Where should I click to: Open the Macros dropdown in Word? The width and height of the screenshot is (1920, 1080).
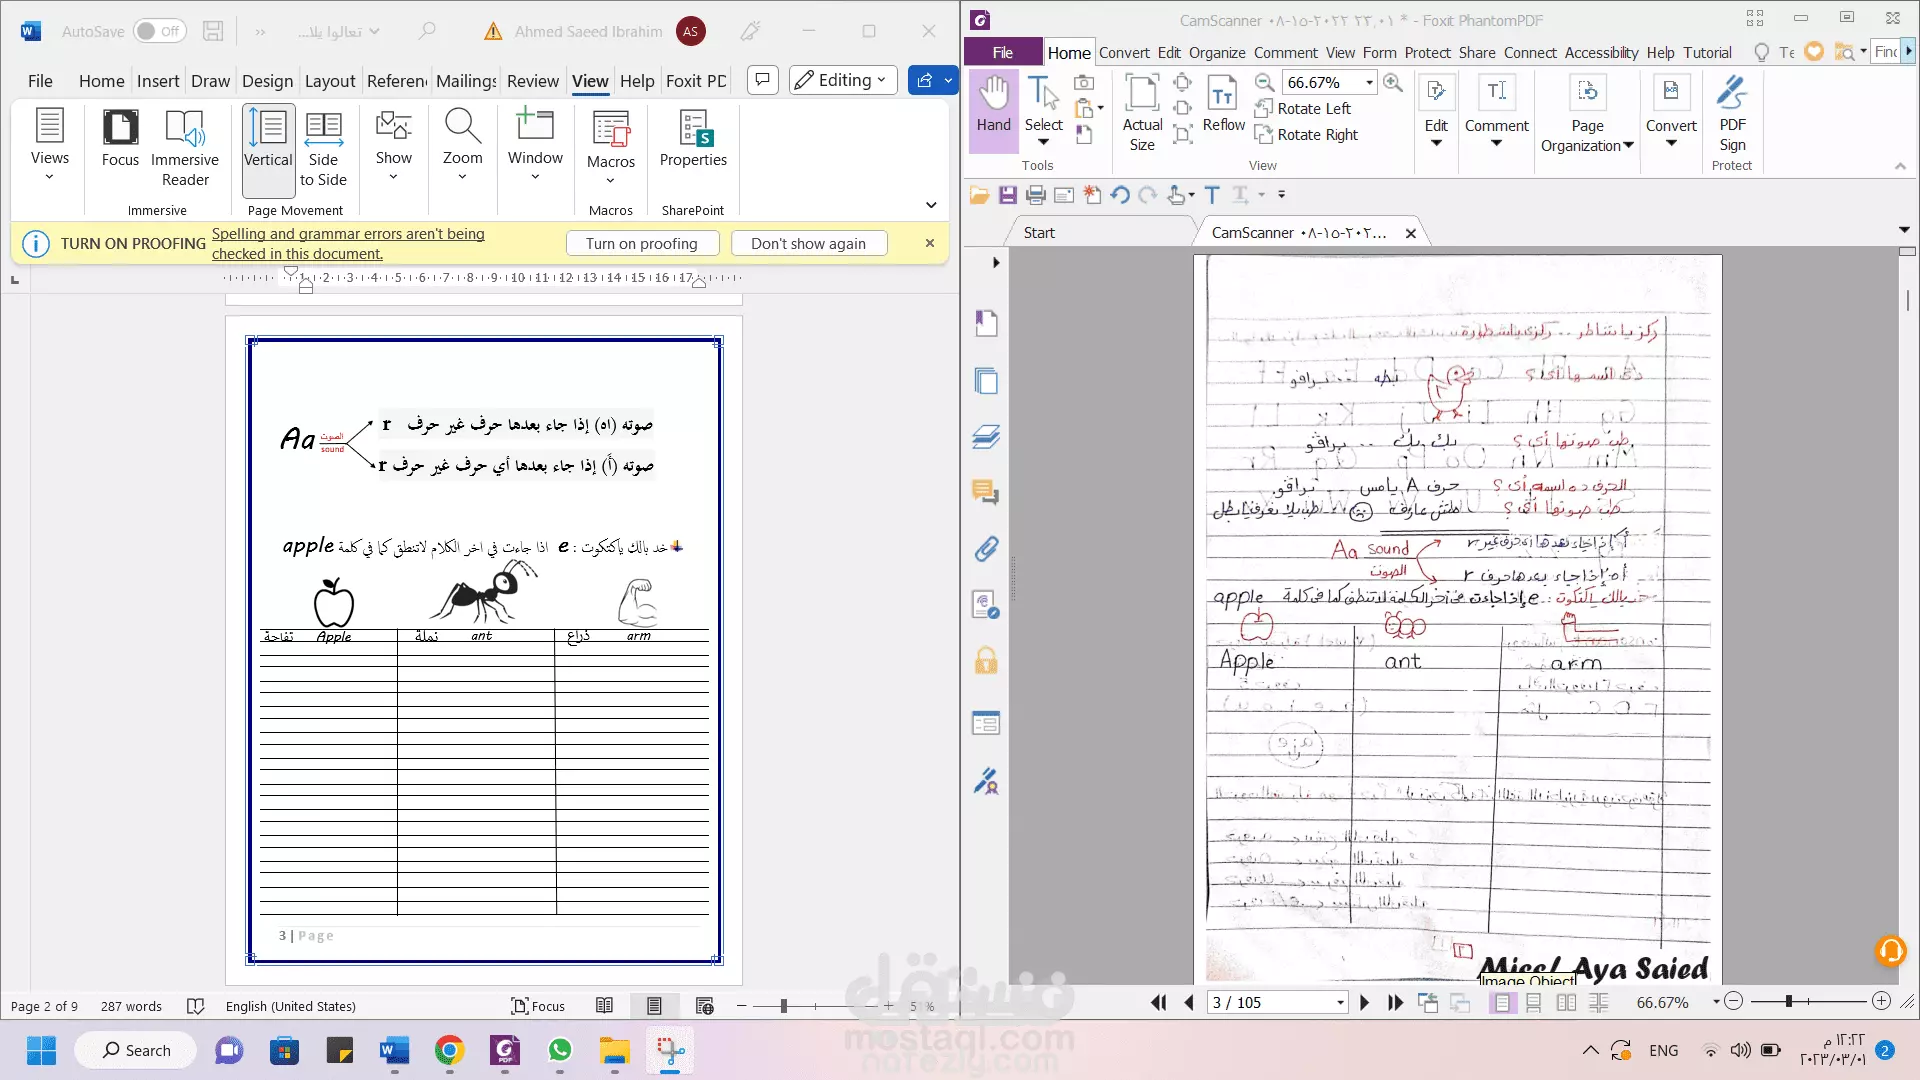tap(610, 147)
